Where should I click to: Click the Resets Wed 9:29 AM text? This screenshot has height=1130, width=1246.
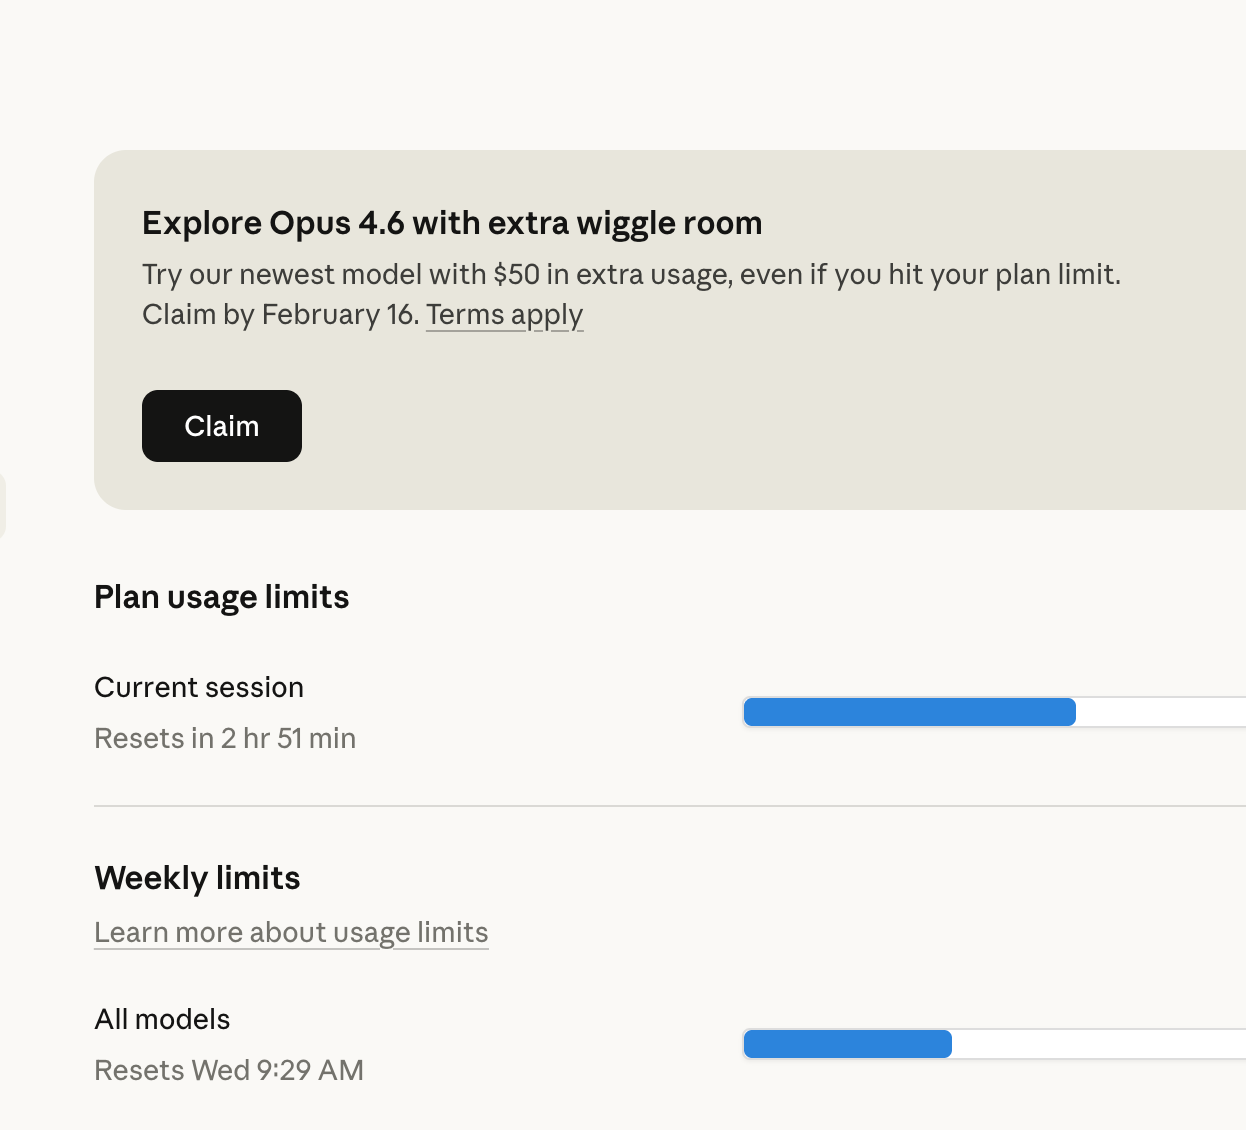pos(229,1070)
